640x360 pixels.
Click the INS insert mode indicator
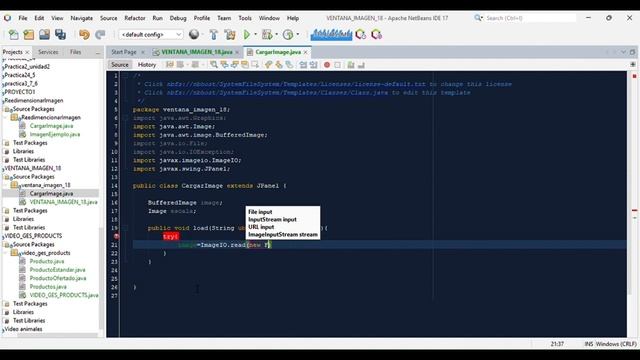(589, 344)
